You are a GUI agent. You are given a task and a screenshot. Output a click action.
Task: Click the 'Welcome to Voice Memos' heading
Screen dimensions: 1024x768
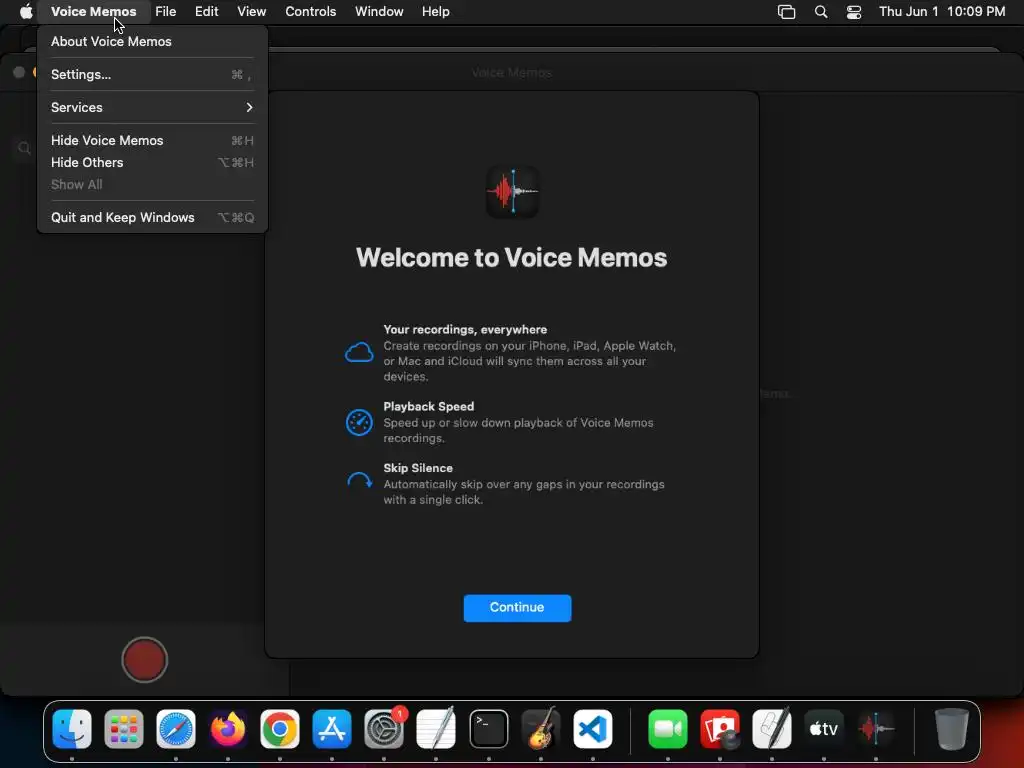coord(511,257)
